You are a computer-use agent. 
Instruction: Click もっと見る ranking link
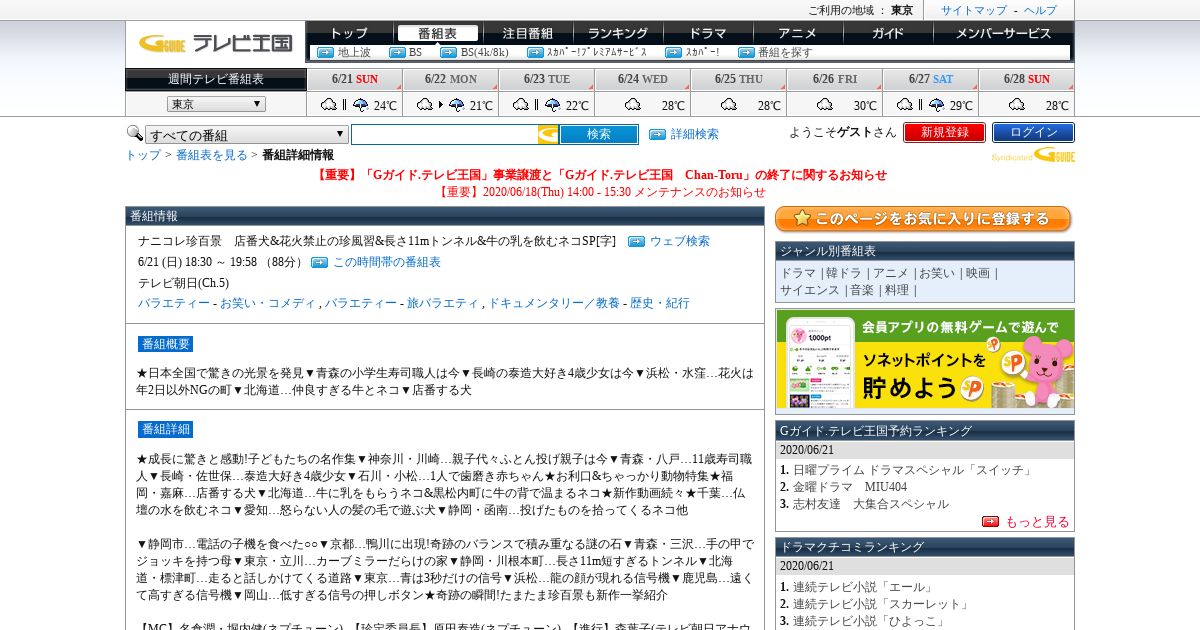coord(1037,521)
